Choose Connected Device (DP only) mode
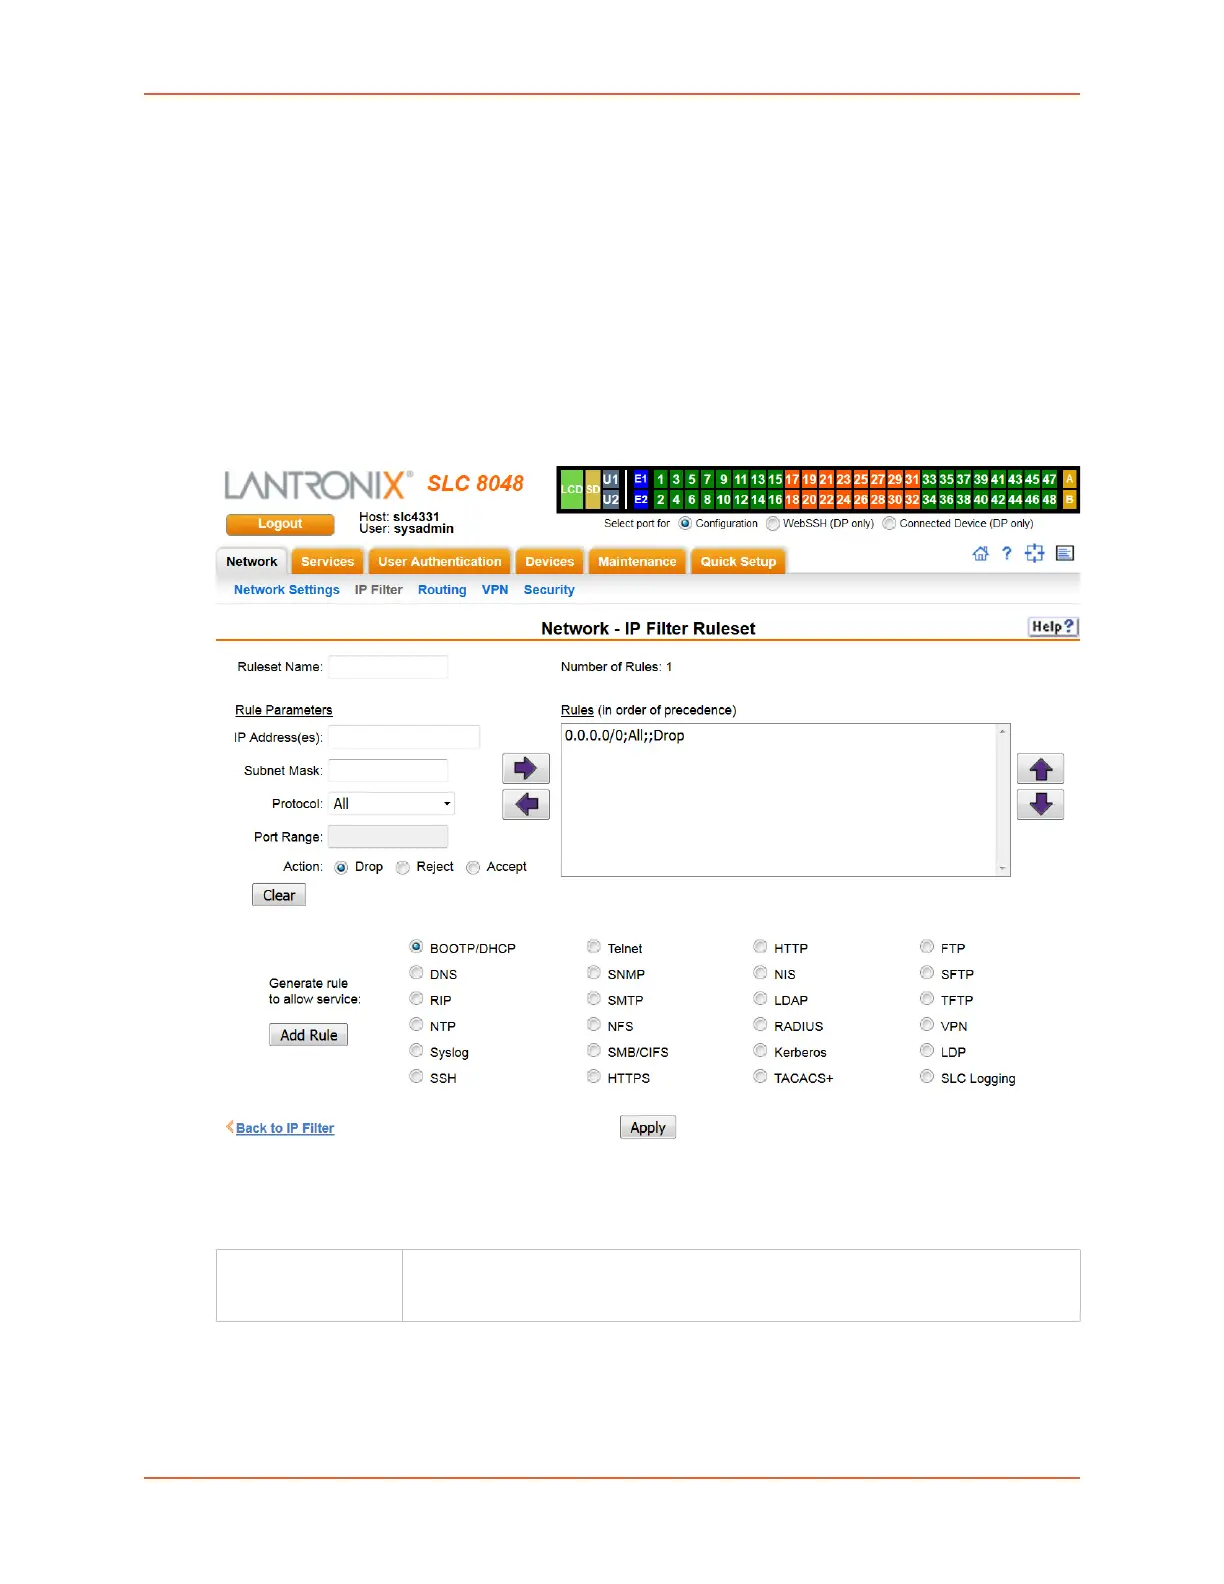The width and height of the screenshot is (1224, 1584). pos(889,523)
